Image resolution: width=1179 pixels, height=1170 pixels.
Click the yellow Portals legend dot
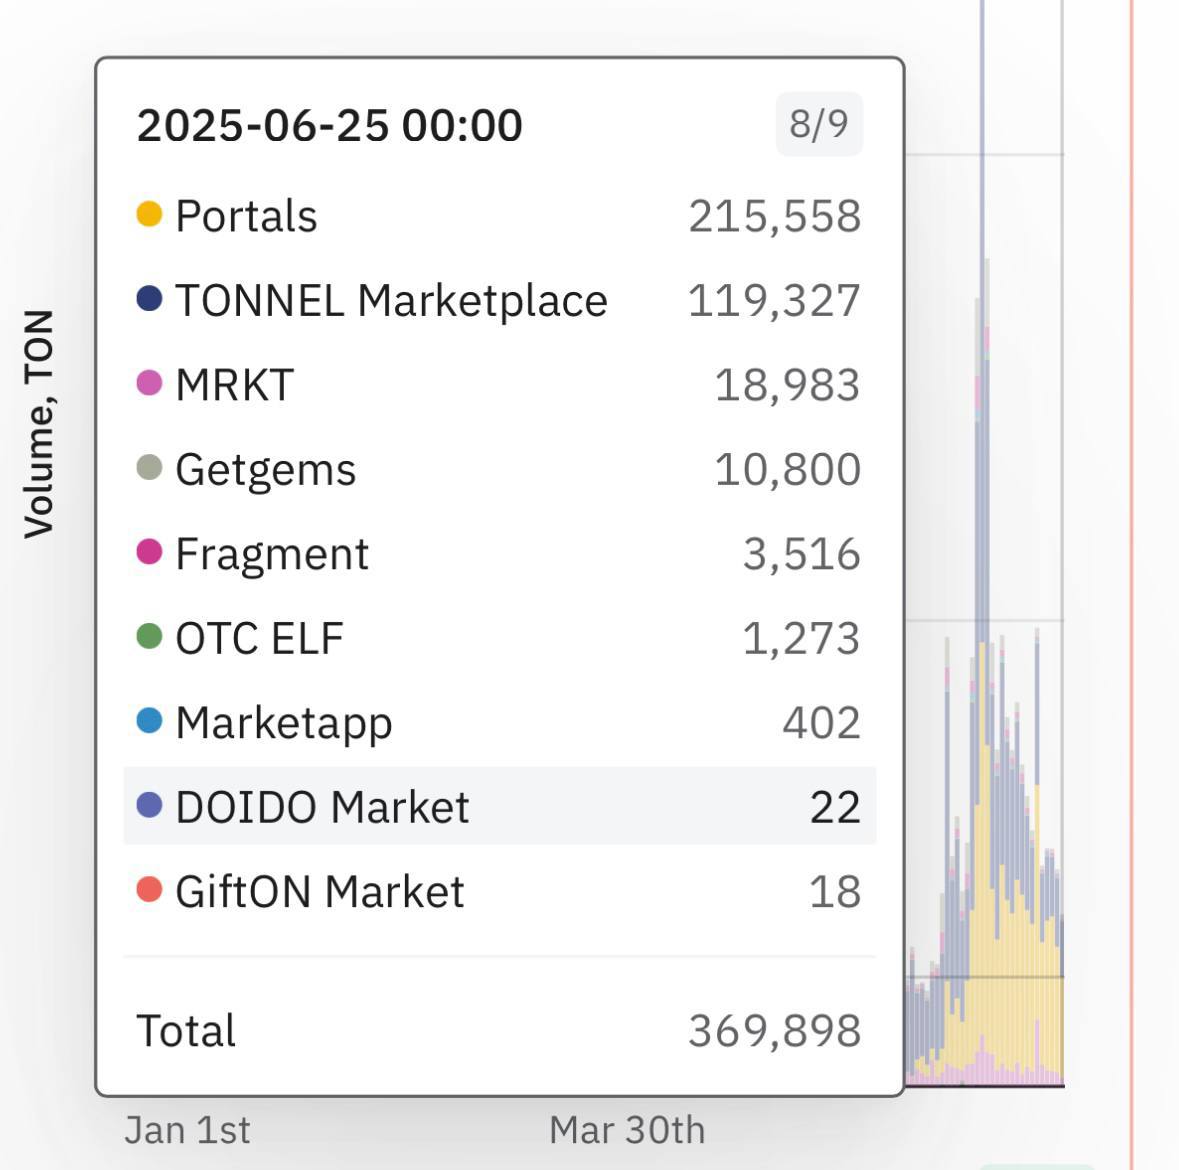[149, 214]
